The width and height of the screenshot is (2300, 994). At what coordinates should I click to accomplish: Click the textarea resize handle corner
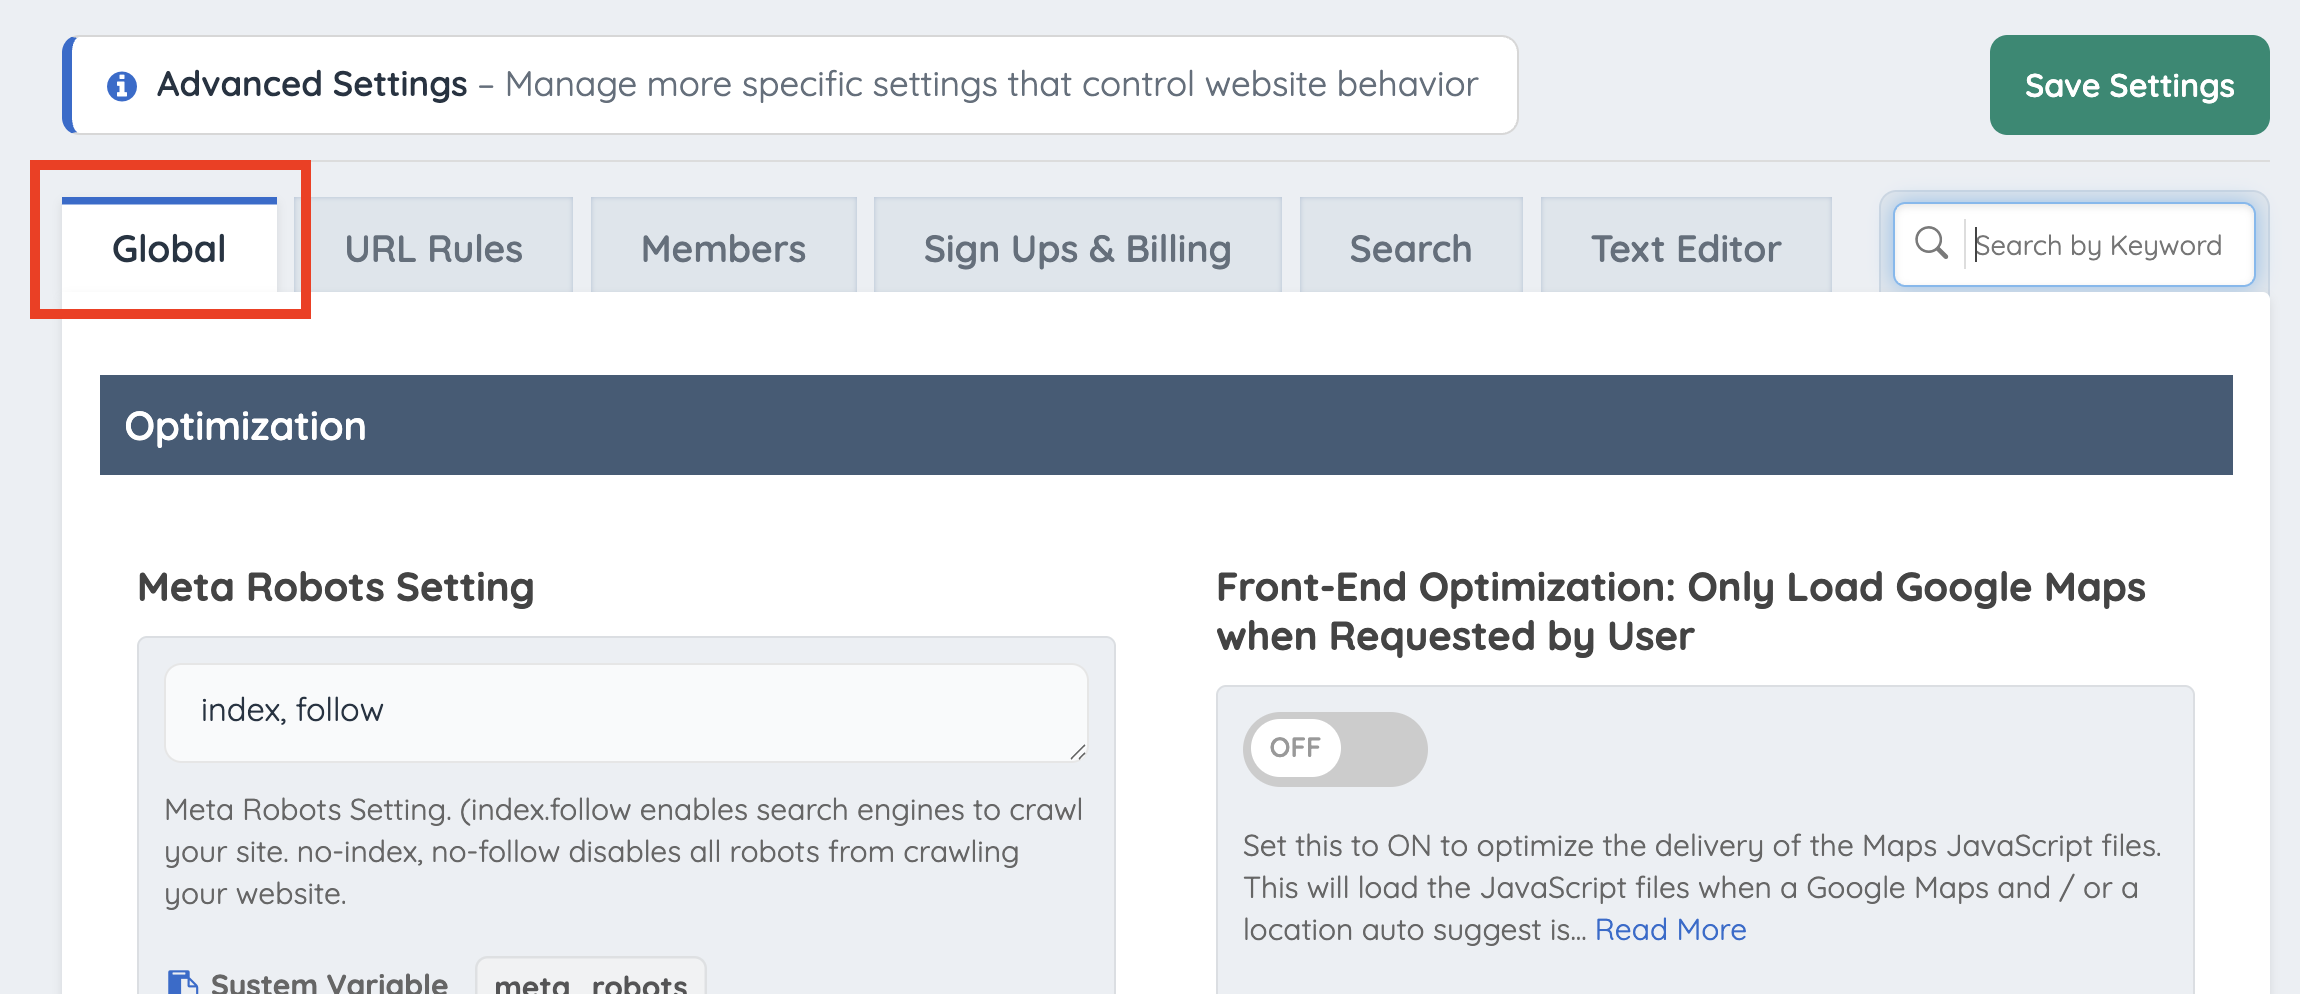point(1077,752)
